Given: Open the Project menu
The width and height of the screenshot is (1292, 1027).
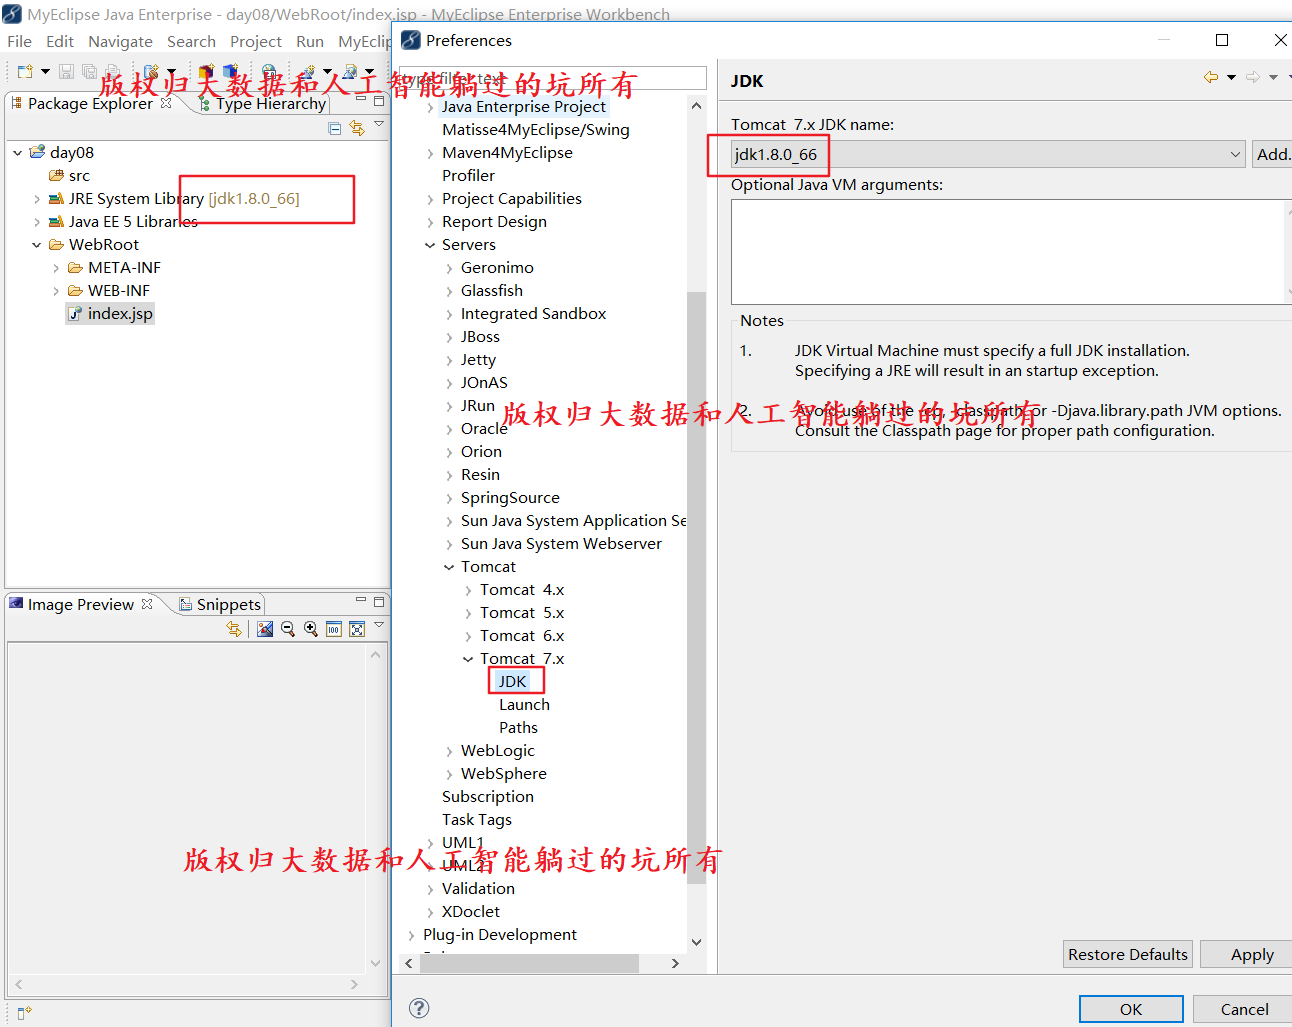Looking at the screenshot, I should pyautogui.click(x=256, y=42).
